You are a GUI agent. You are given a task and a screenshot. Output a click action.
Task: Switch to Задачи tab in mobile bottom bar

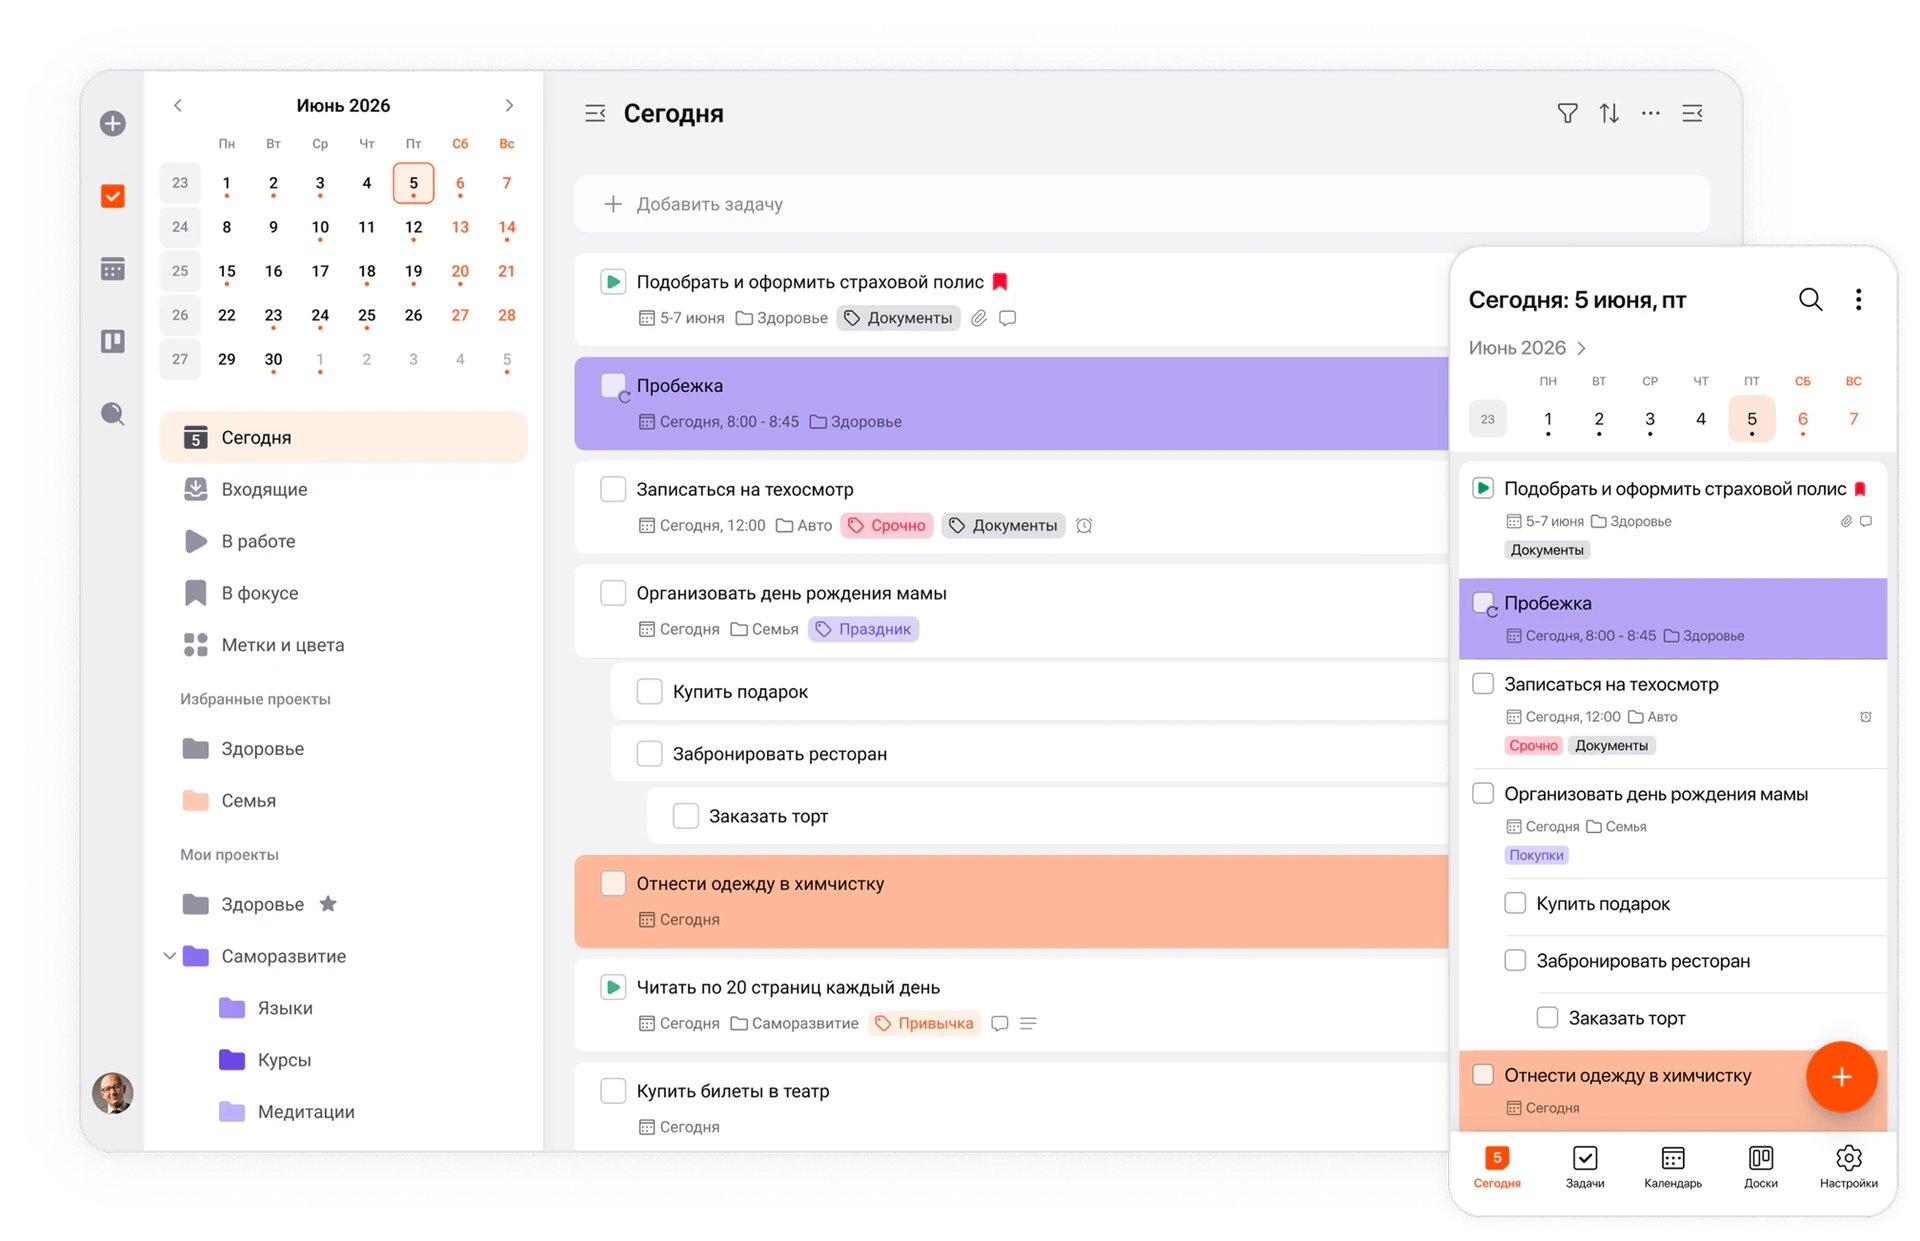click(x=1585, y=1167)
